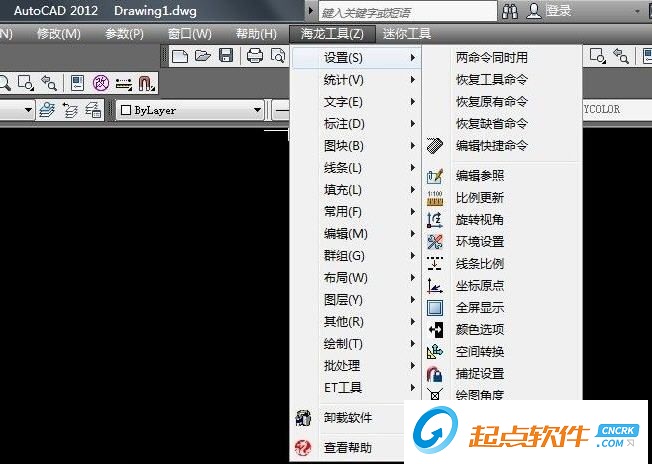Click the Layer States icon next to ByLayer

click(93, 110)
